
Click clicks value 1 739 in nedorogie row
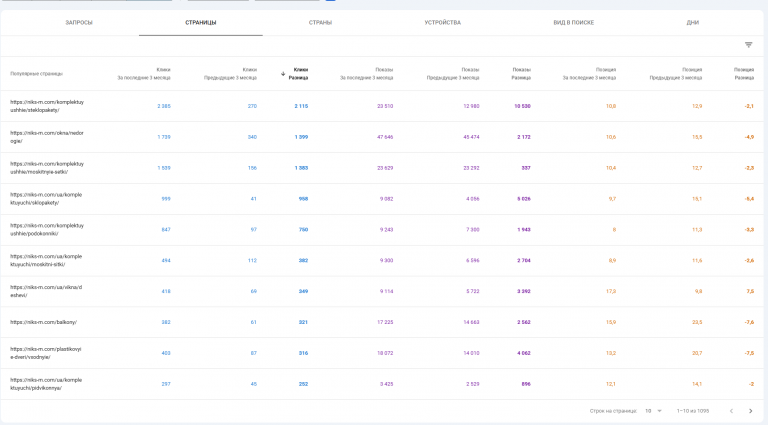click(x=164, y=137)
